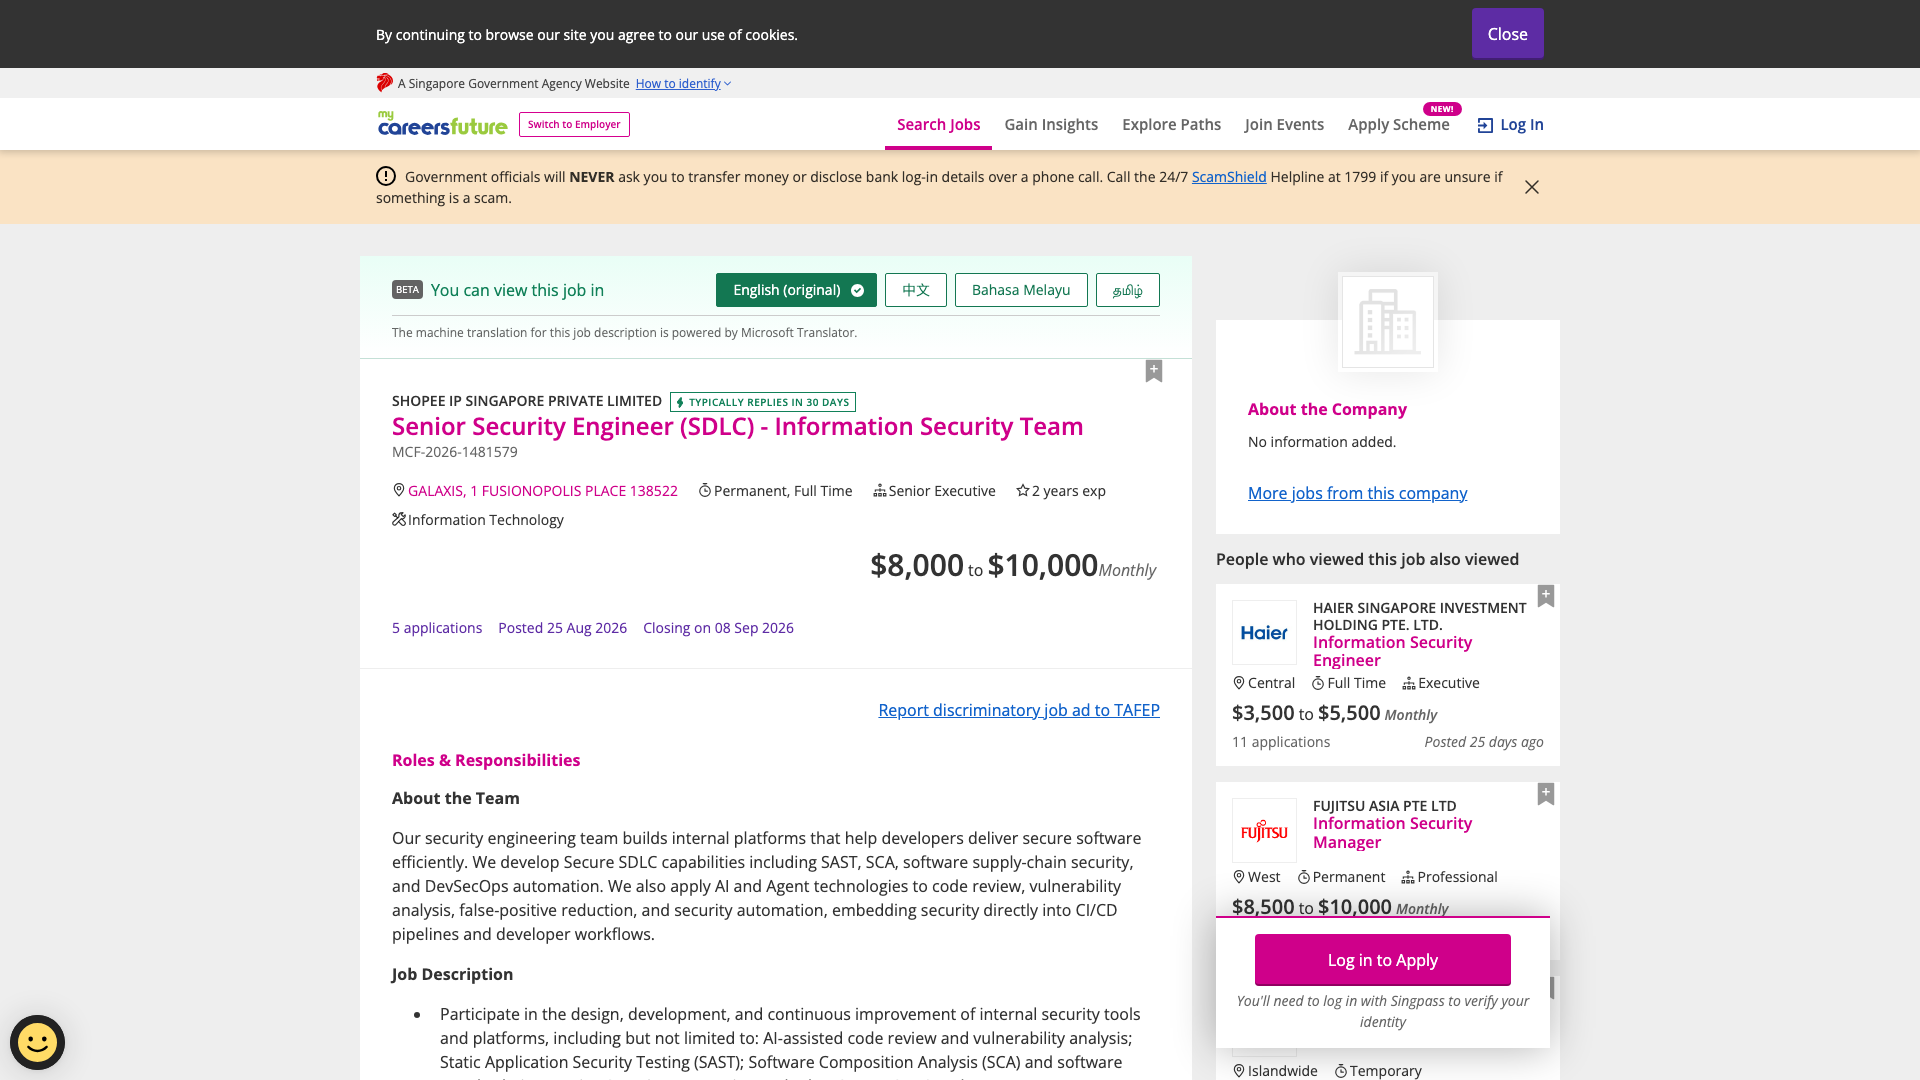Open the Apply Scheme menu item

[1398, 125]
